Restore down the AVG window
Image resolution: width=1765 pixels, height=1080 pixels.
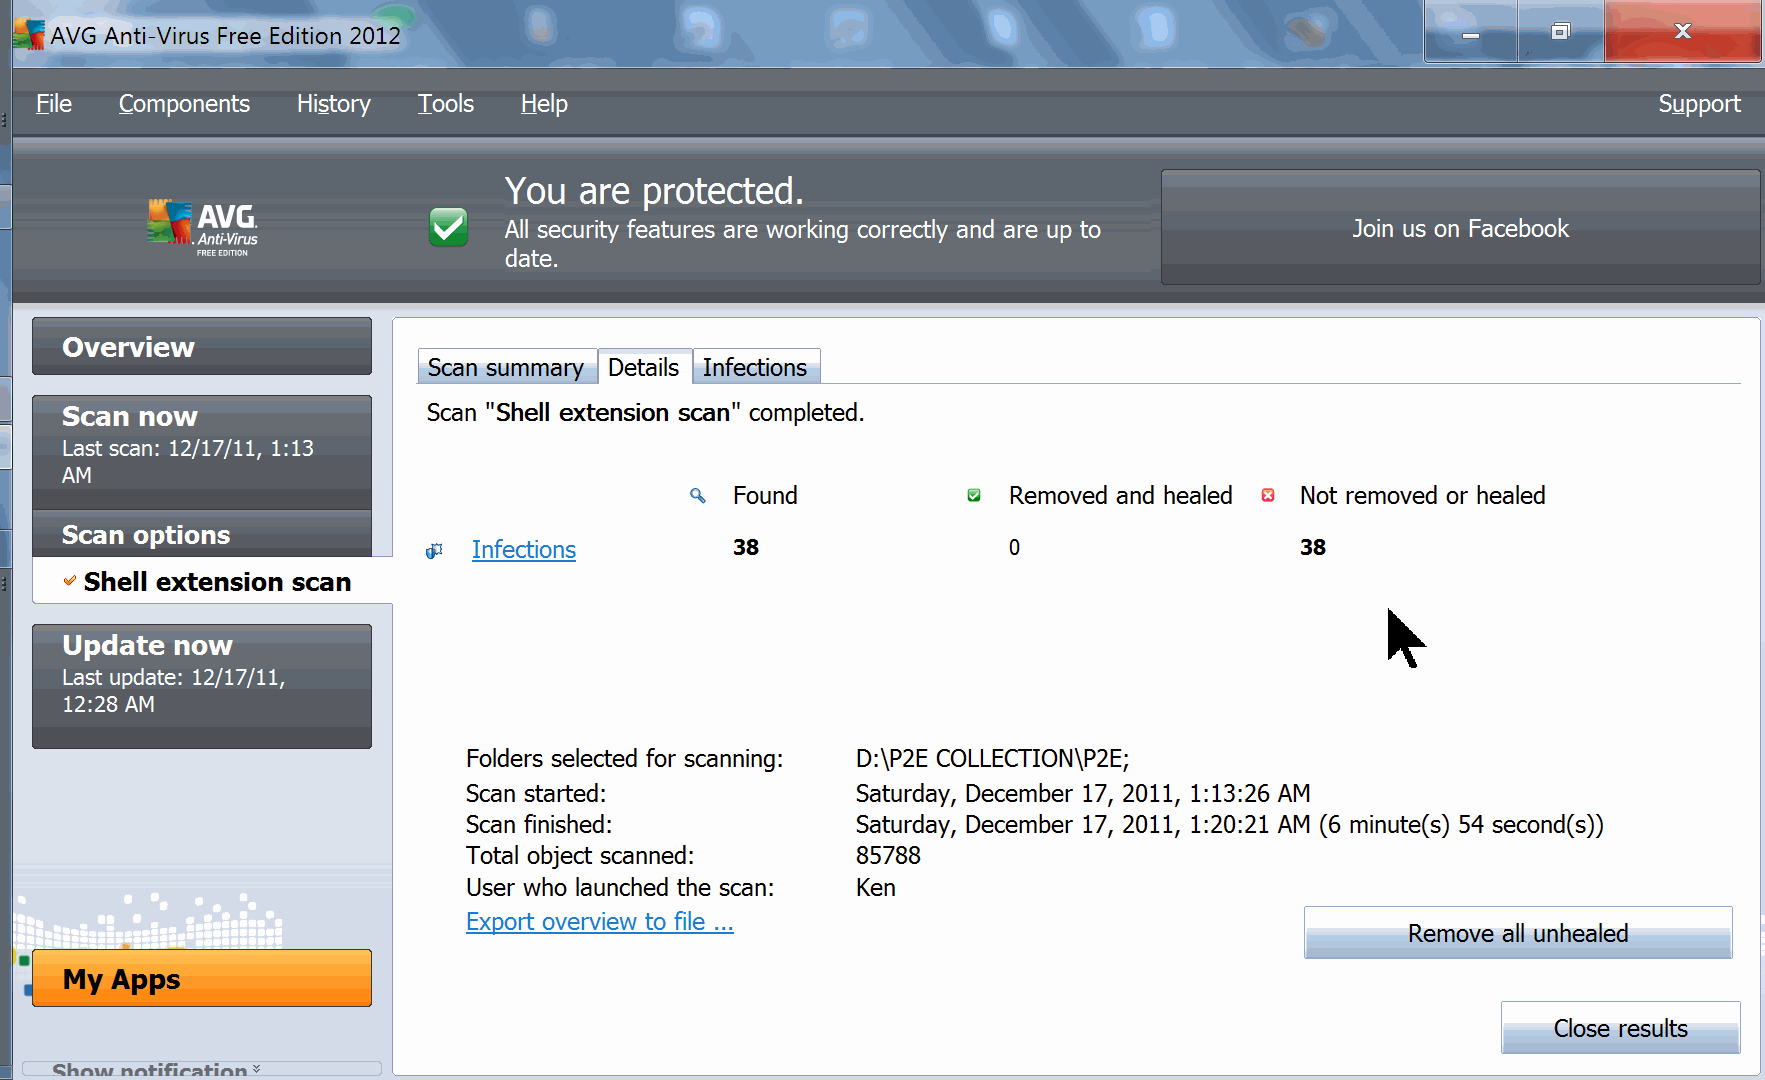[x=1561, y=32]
